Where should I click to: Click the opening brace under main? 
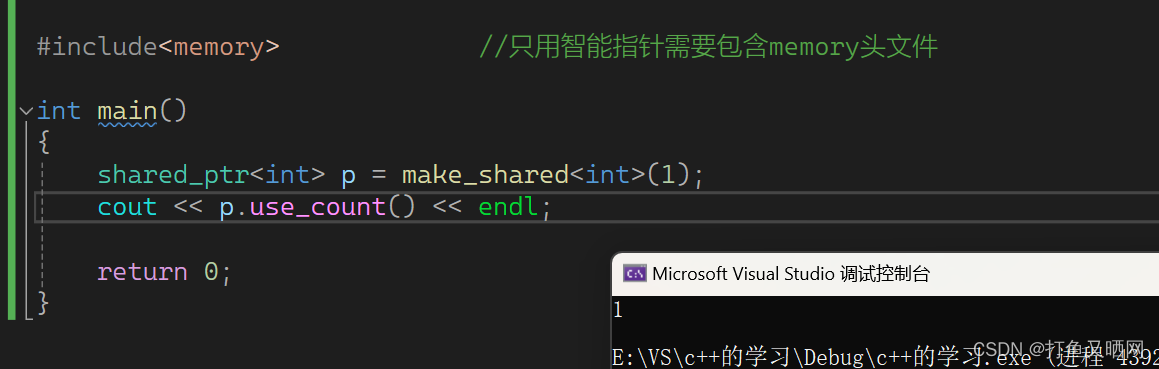(43, 143)
